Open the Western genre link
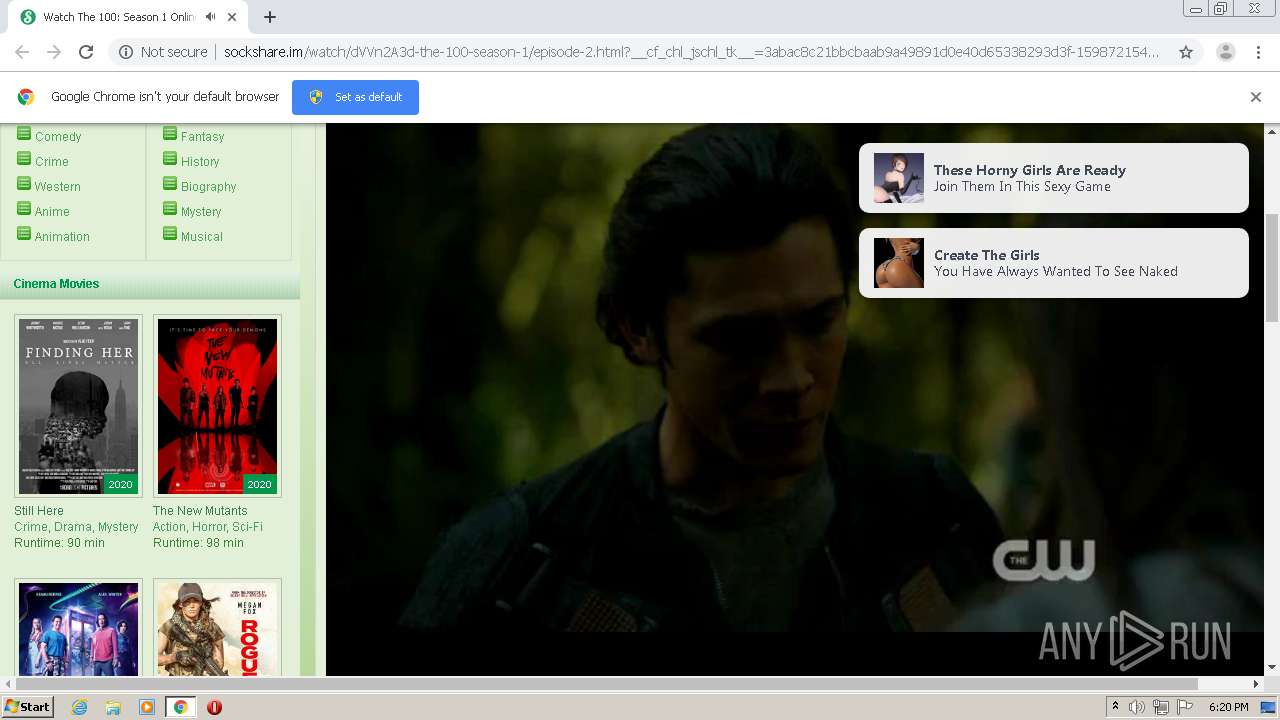 pos(58,187)
